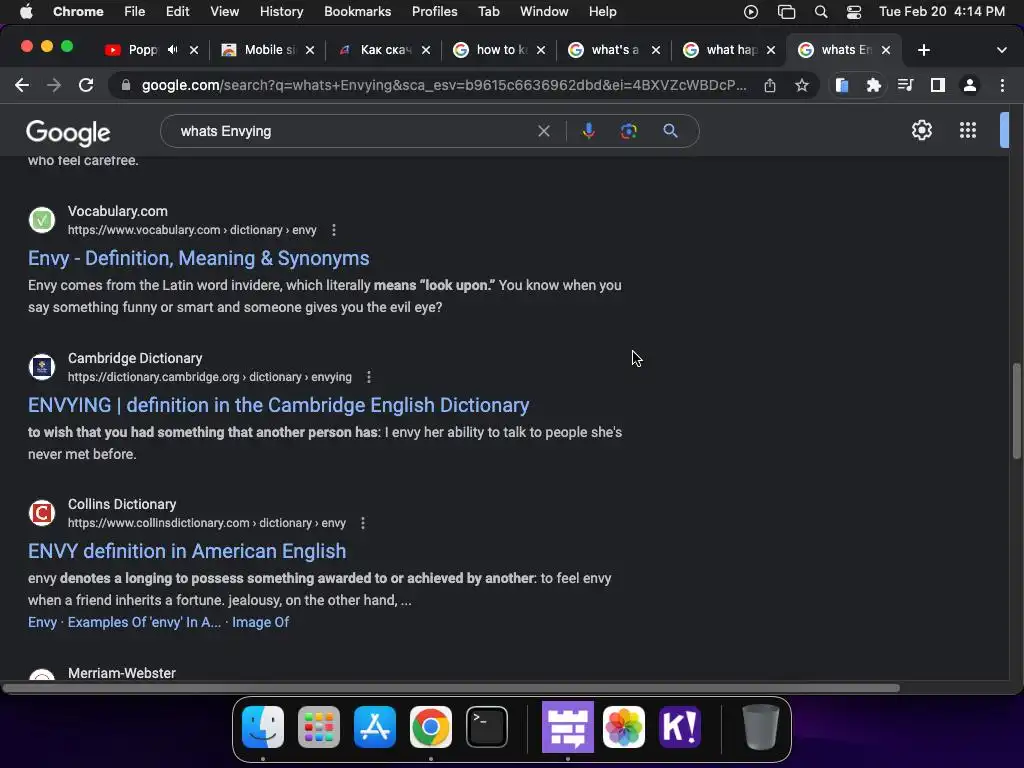Clear the Google search box text
Viewport: 1024px width, 768px height.
(543, 131)
